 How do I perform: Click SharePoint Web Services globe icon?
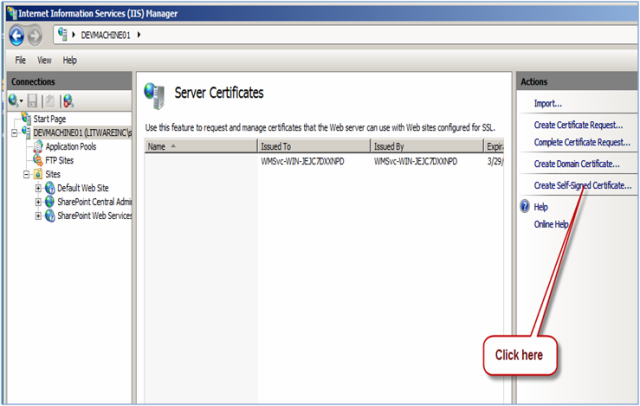coord(50,215)
